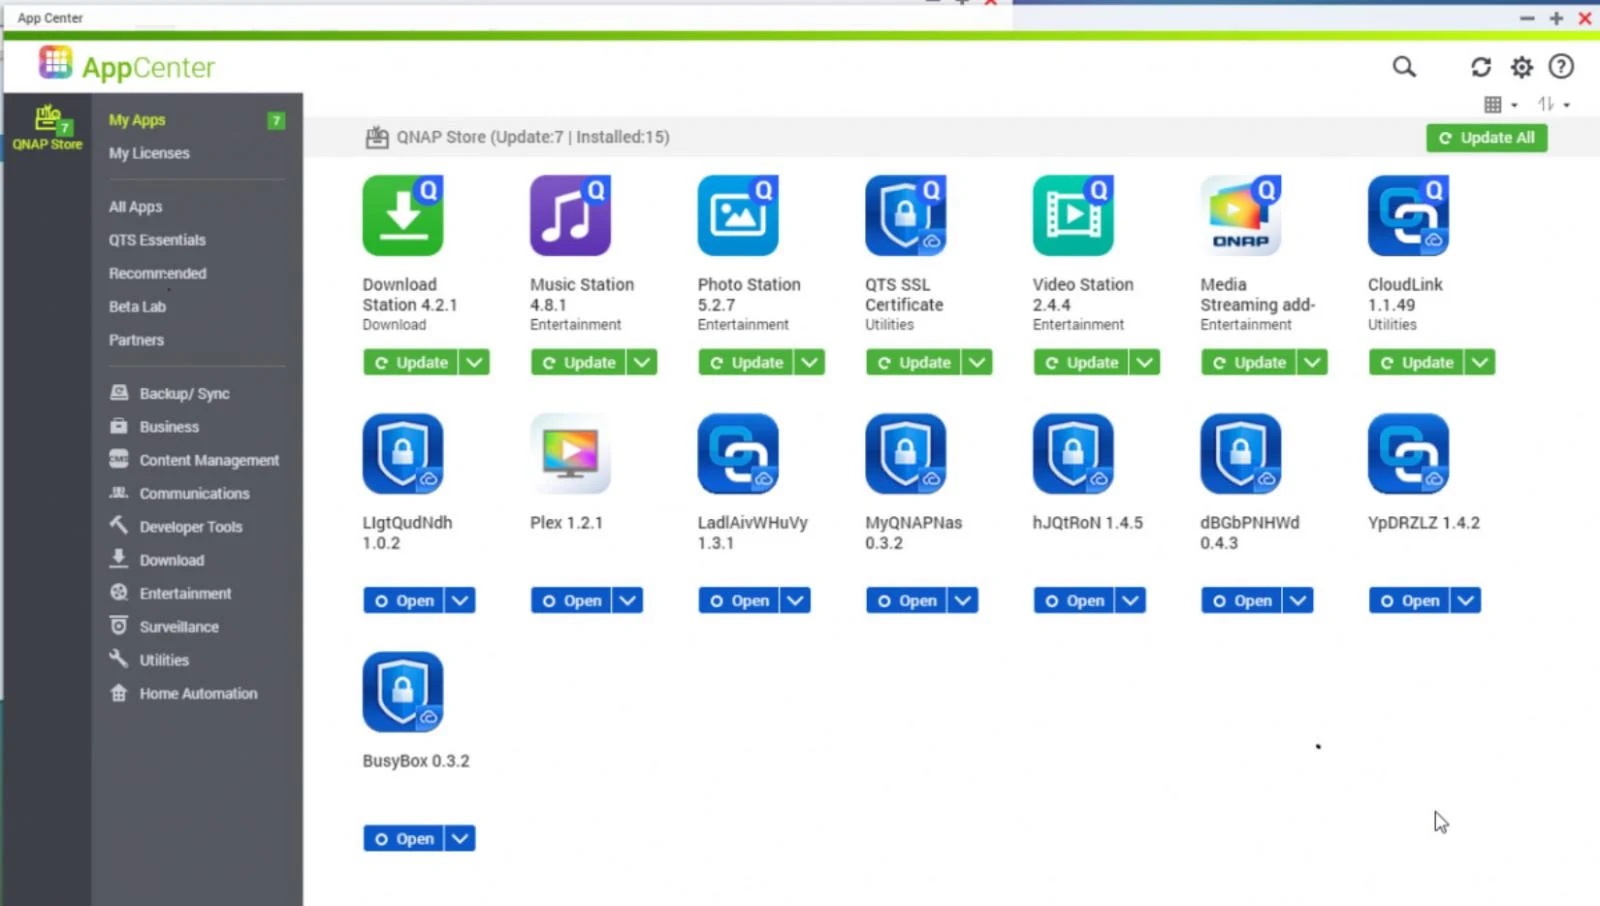Click the My Apps update count badge

276,120
